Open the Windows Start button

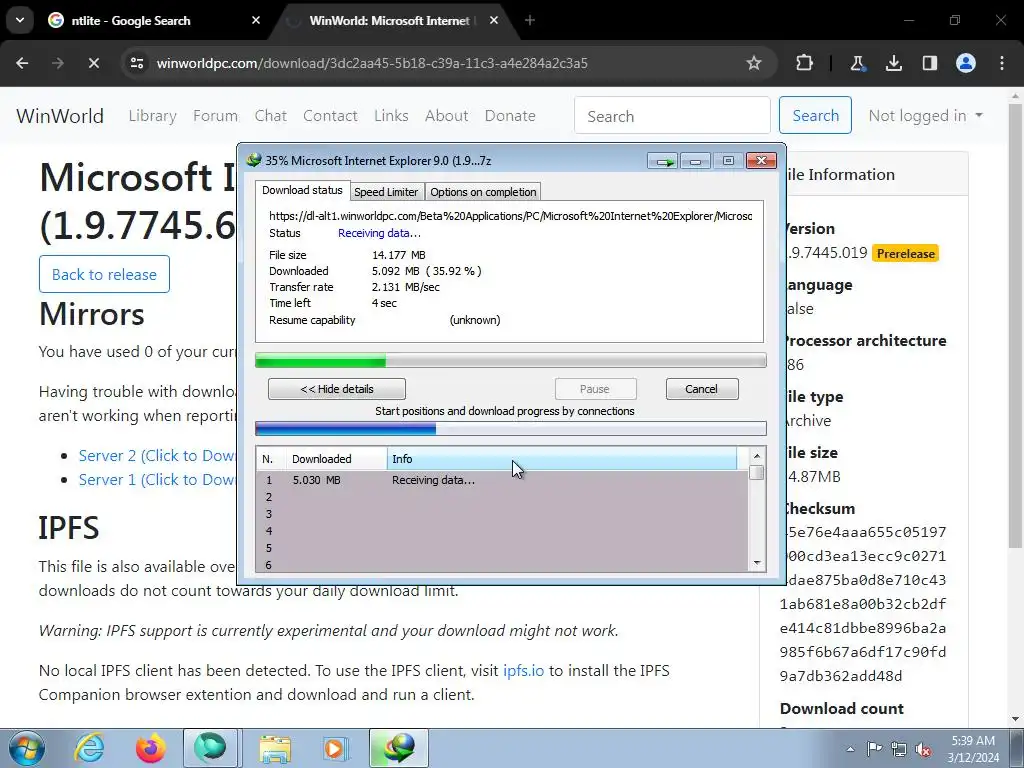click(25, 748)
